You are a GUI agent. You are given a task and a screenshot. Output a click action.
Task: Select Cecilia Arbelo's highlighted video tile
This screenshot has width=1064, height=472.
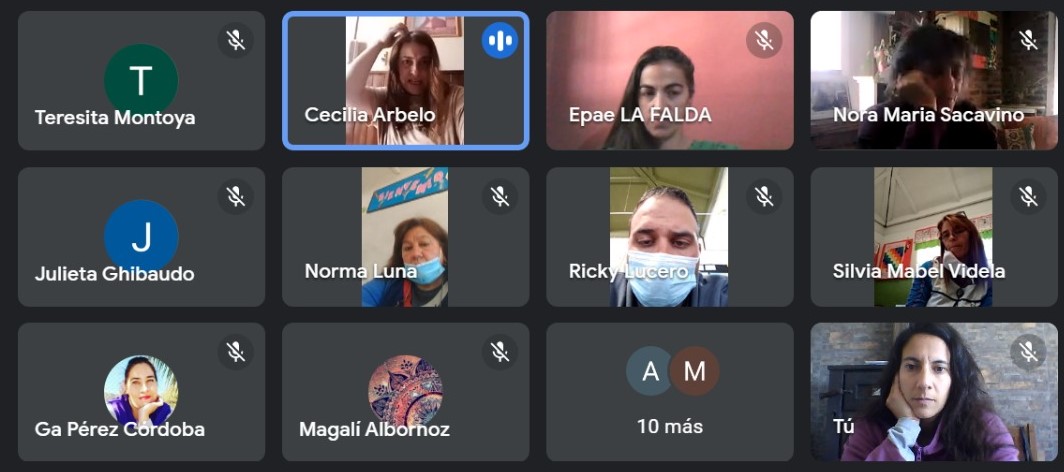406,81
